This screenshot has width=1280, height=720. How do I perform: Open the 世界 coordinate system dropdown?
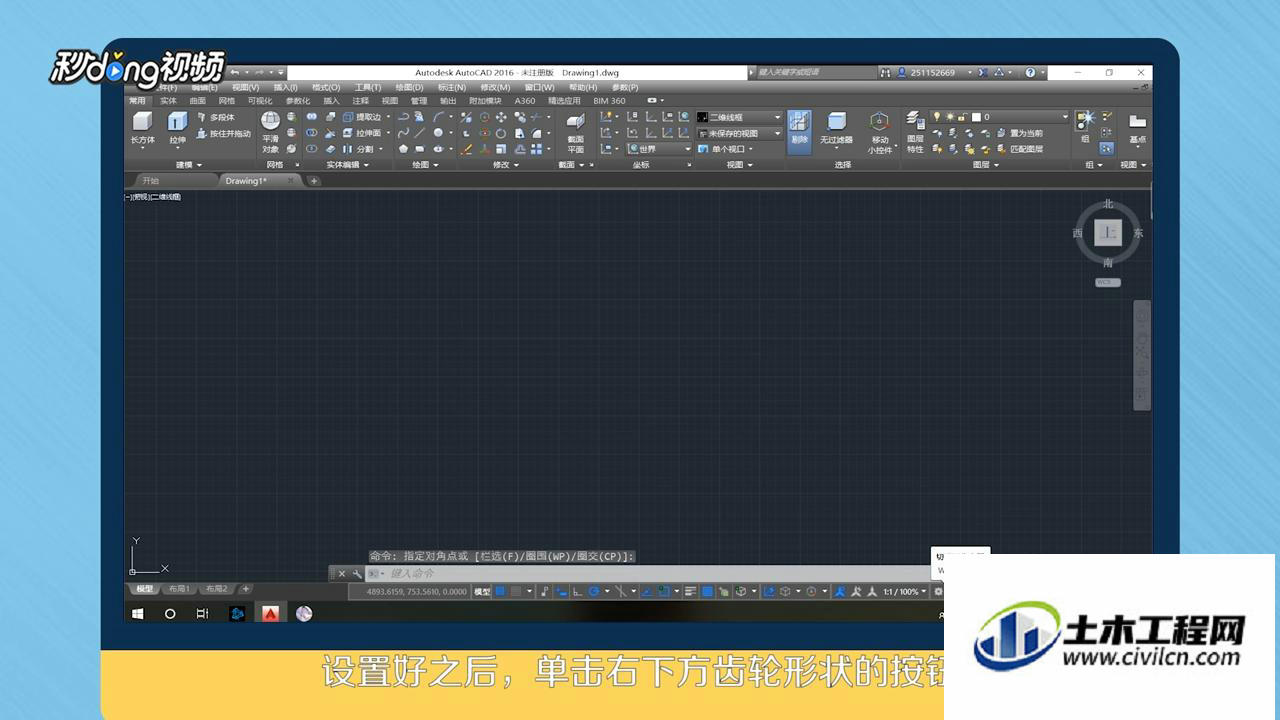click(x=659, y=149)
